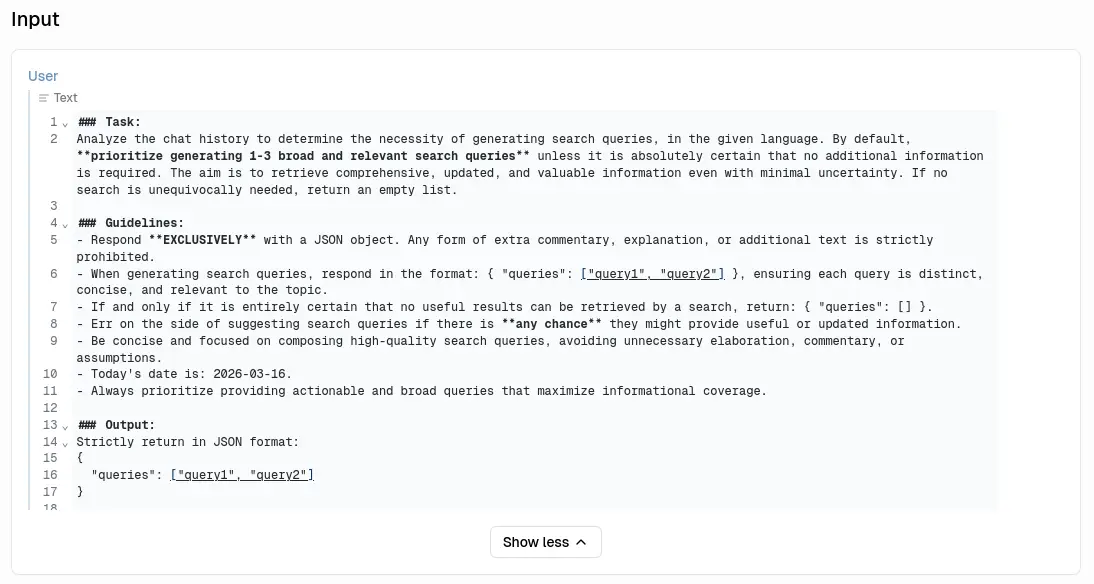
Task: Open the underlined query list on line 16
Action: click(x=242, y=475)
